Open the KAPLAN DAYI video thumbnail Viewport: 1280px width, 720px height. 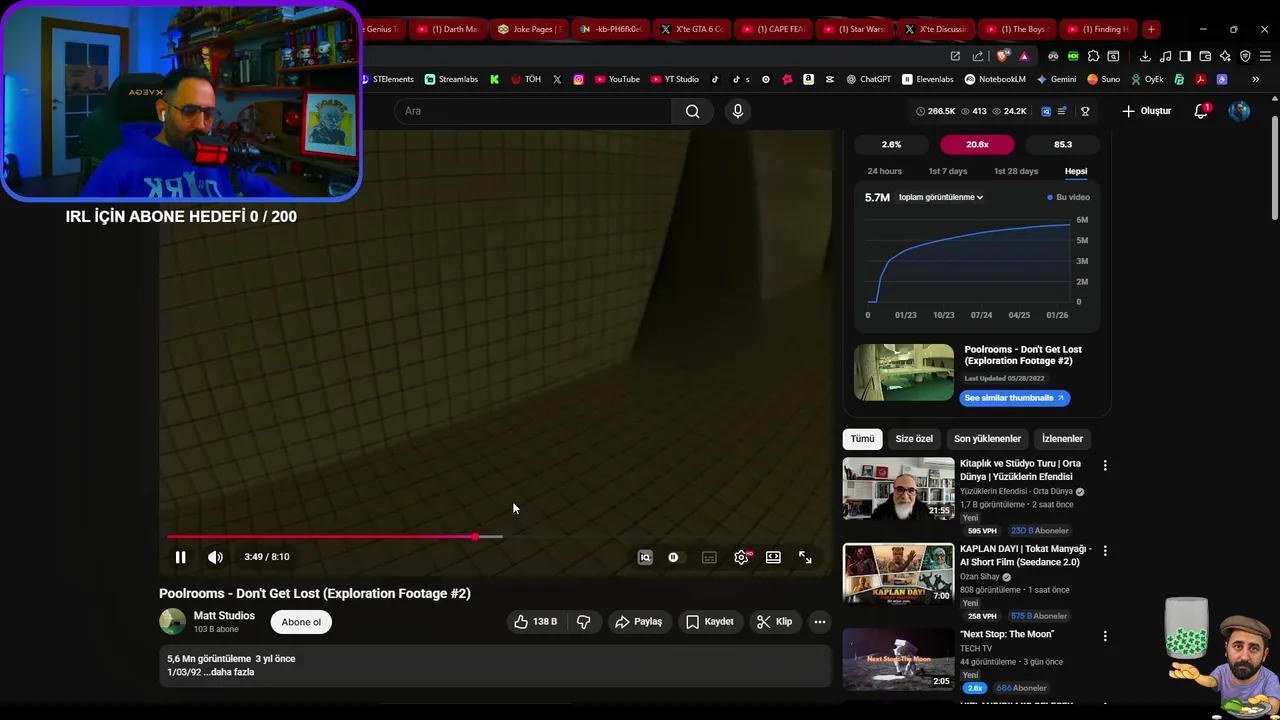point(899,574)
